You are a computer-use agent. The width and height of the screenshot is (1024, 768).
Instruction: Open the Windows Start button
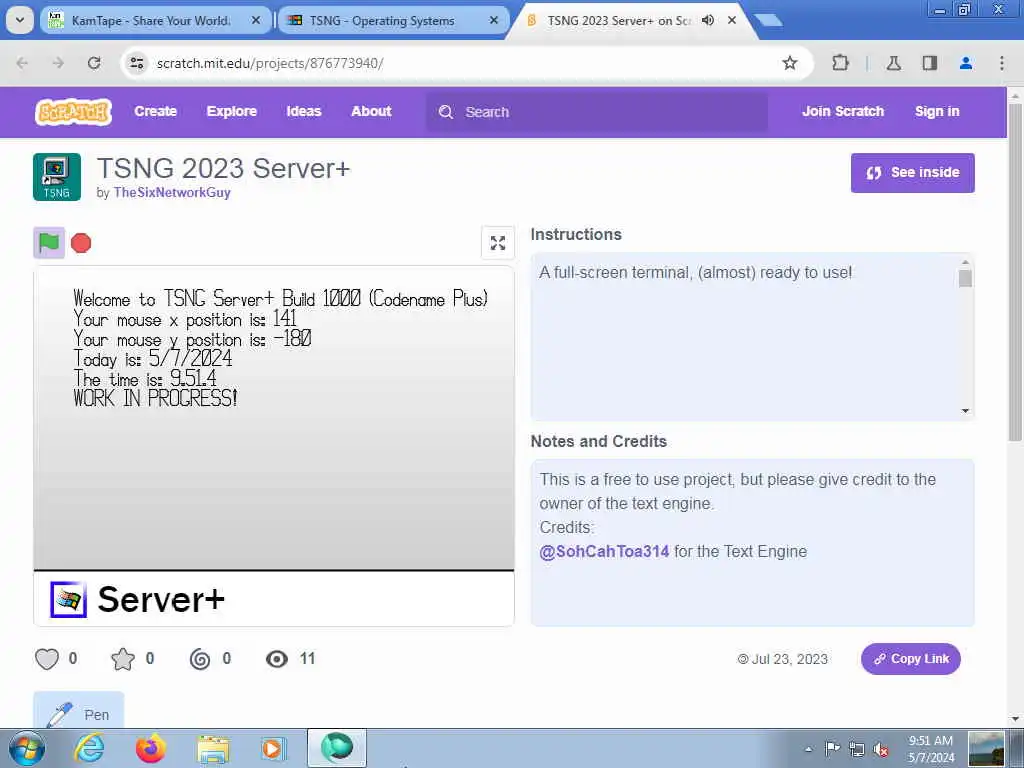pos(26,748)
